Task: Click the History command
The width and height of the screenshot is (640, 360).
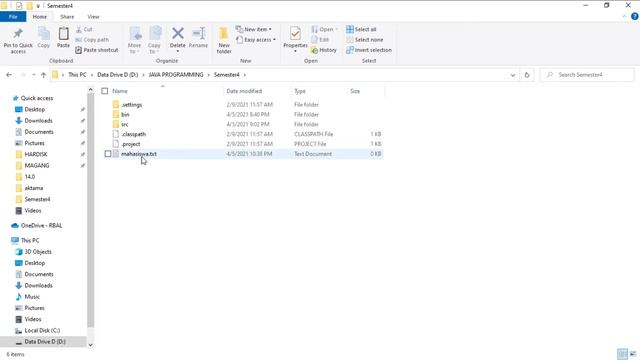Action: point(324,50)
